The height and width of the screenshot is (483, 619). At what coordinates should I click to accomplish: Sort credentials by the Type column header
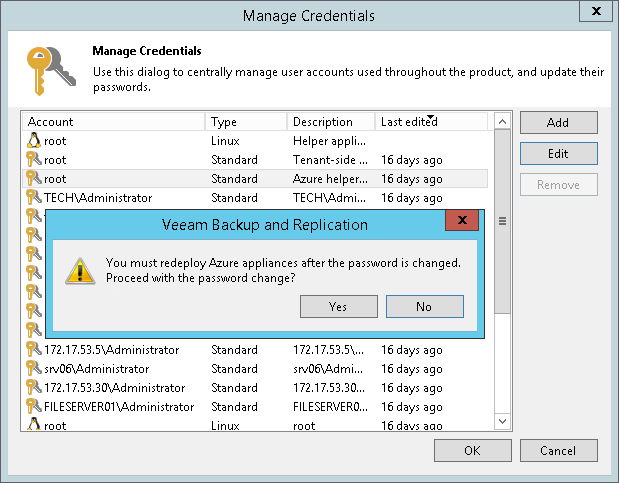[246, 122]
